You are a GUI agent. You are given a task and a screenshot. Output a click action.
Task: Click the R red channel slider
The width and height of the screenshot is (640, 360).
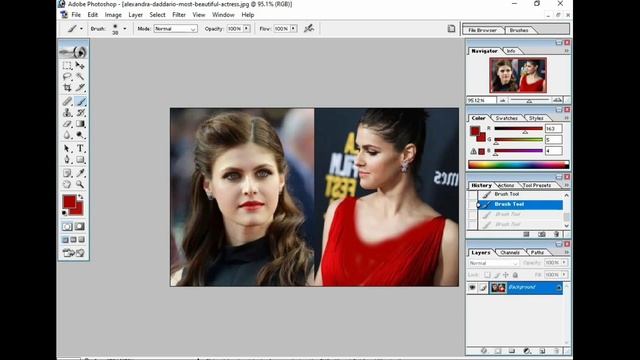tap(518, 129)
